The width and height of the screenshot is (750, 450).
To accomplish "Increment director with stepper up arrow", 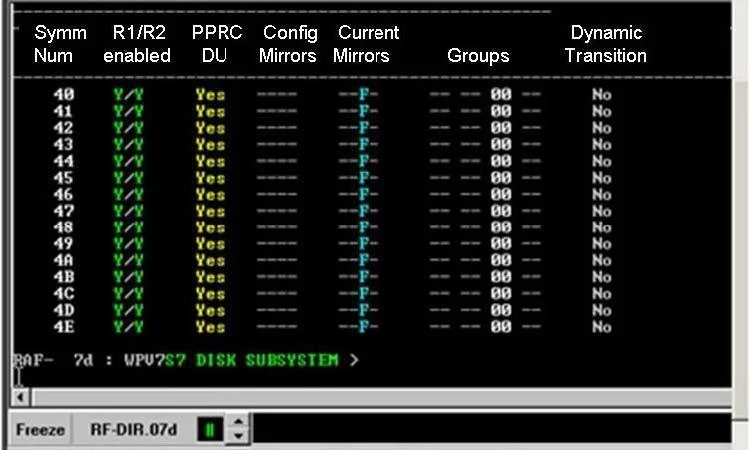I will click(238, 421).
